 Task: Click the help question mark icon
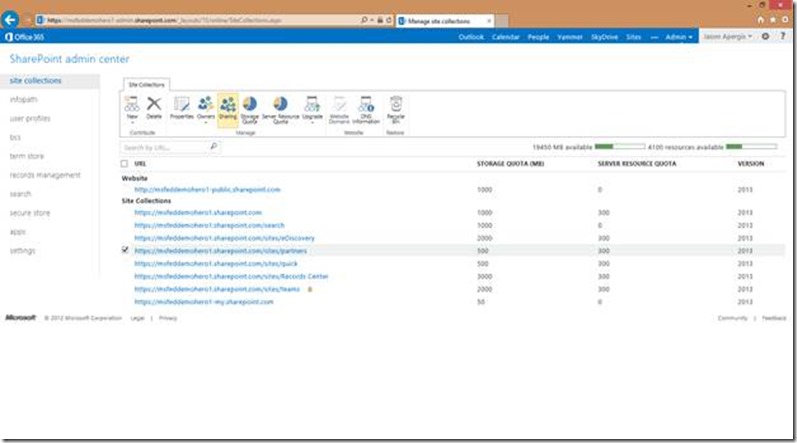click(783, 36)
